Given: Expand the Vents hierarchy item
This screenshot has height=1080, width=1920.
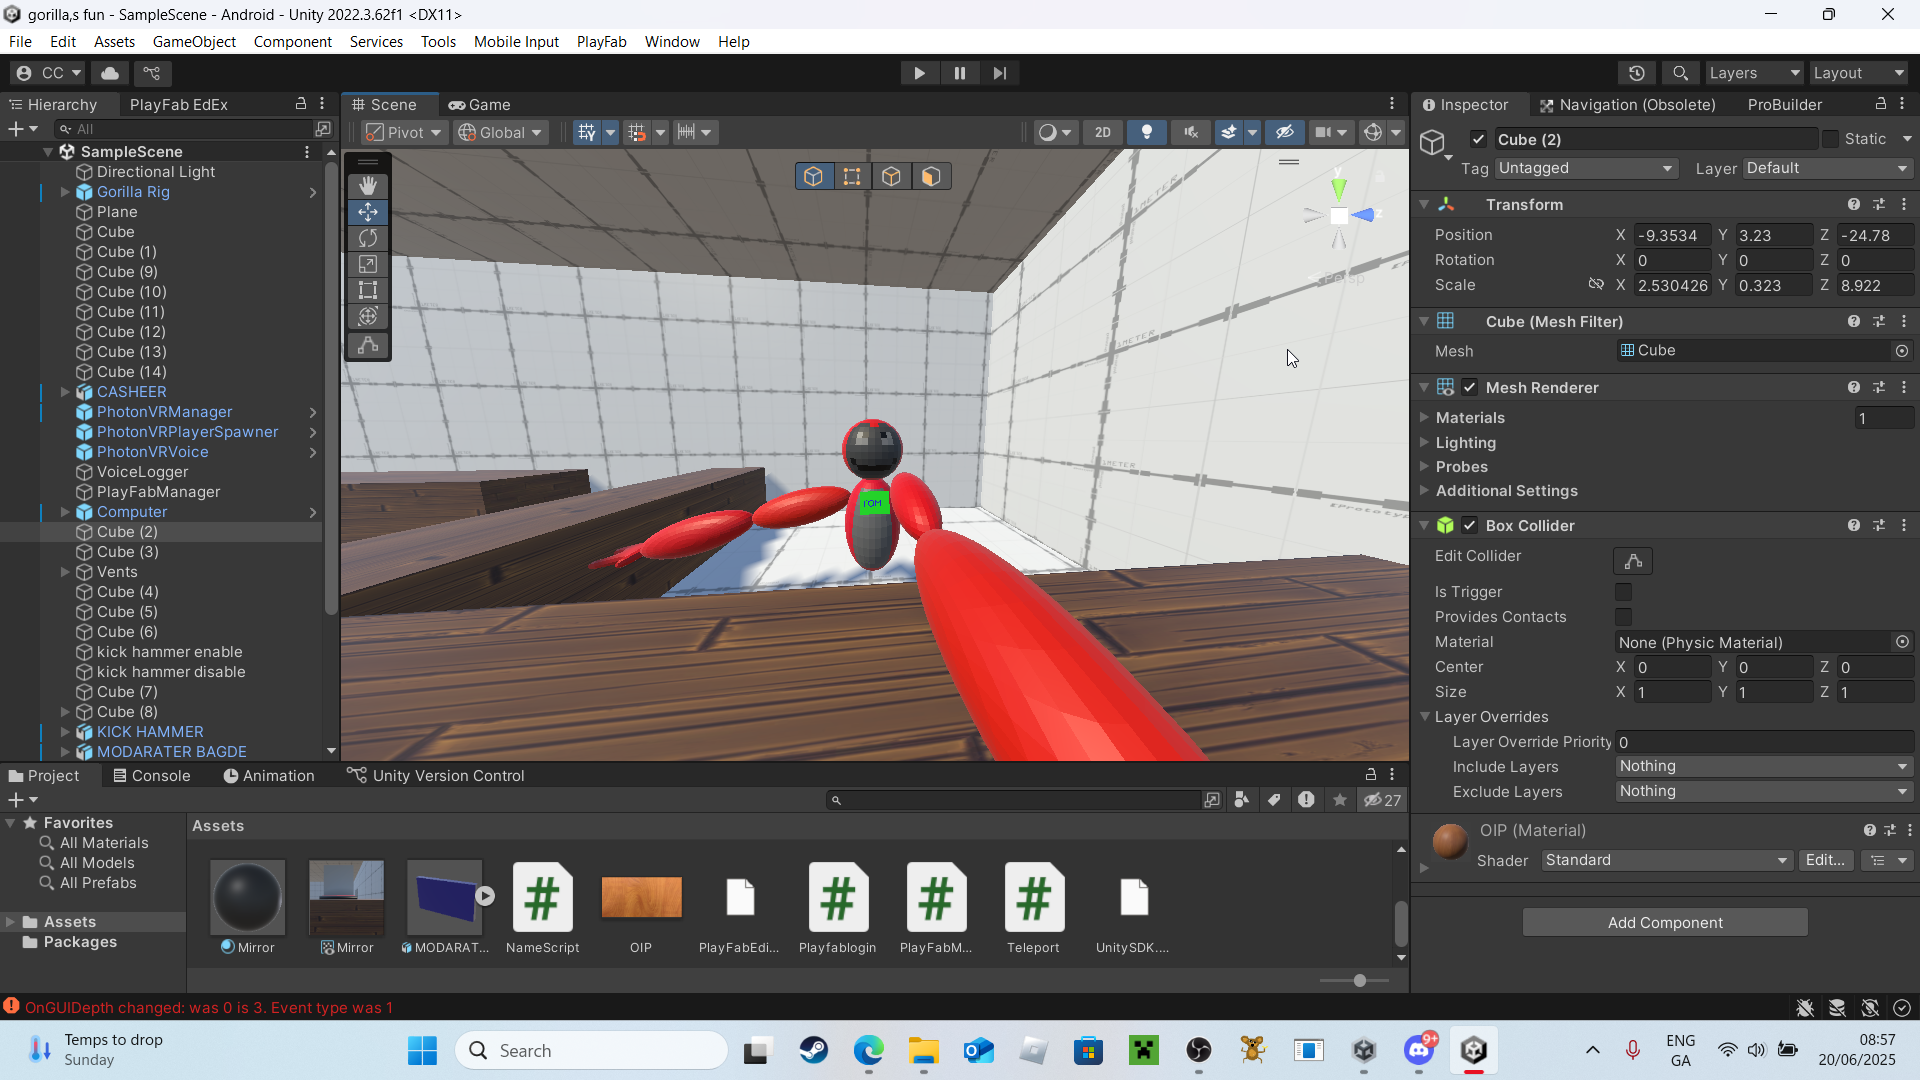Looking at the screenshot, I should [65, 572].
